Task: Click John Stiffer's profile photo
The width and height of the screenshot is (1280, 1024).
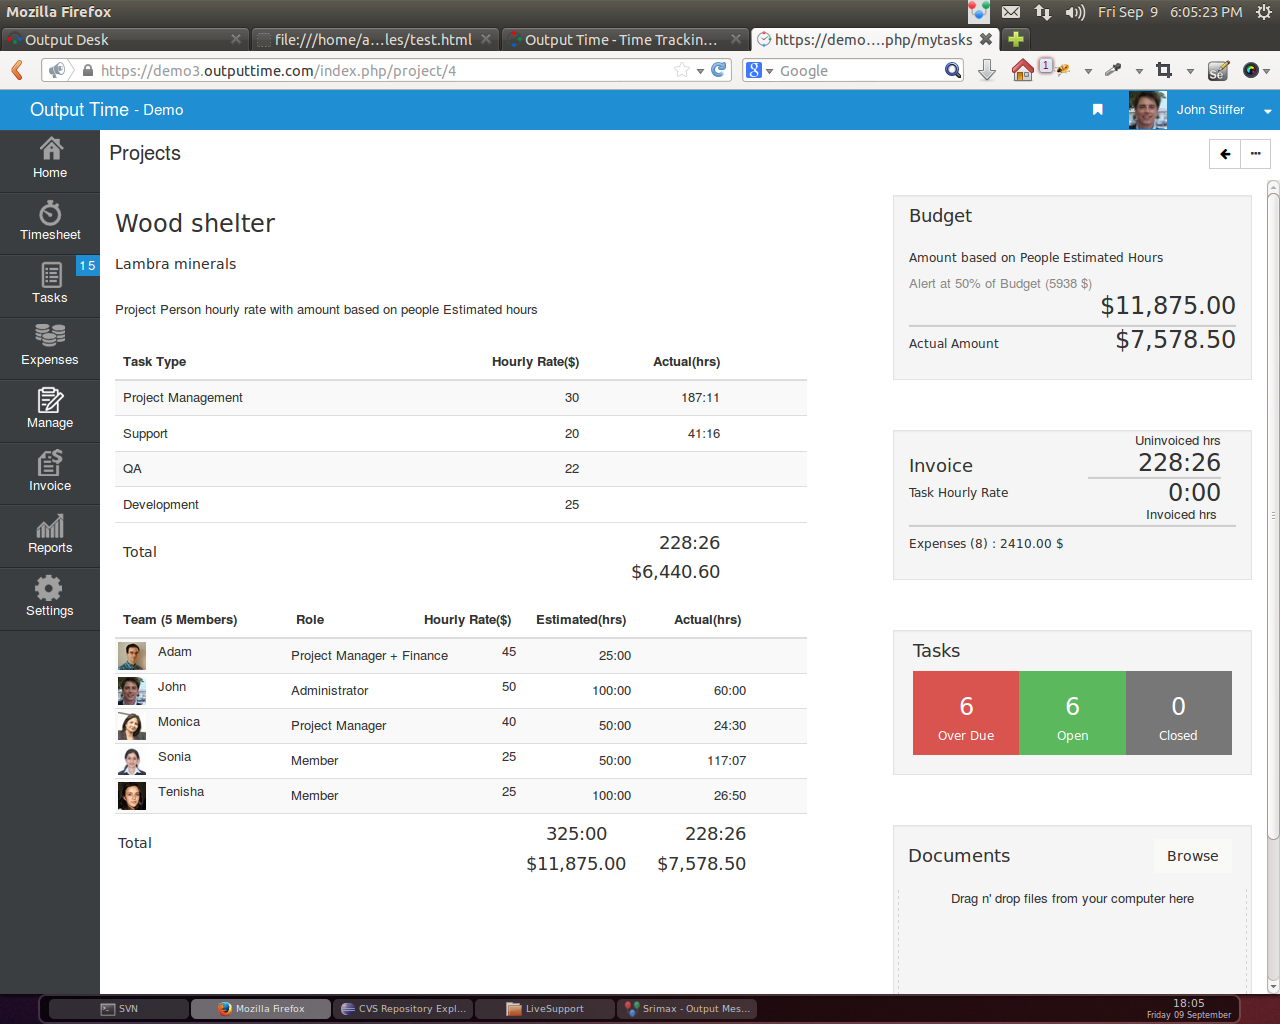Action: click(1148, 110)
